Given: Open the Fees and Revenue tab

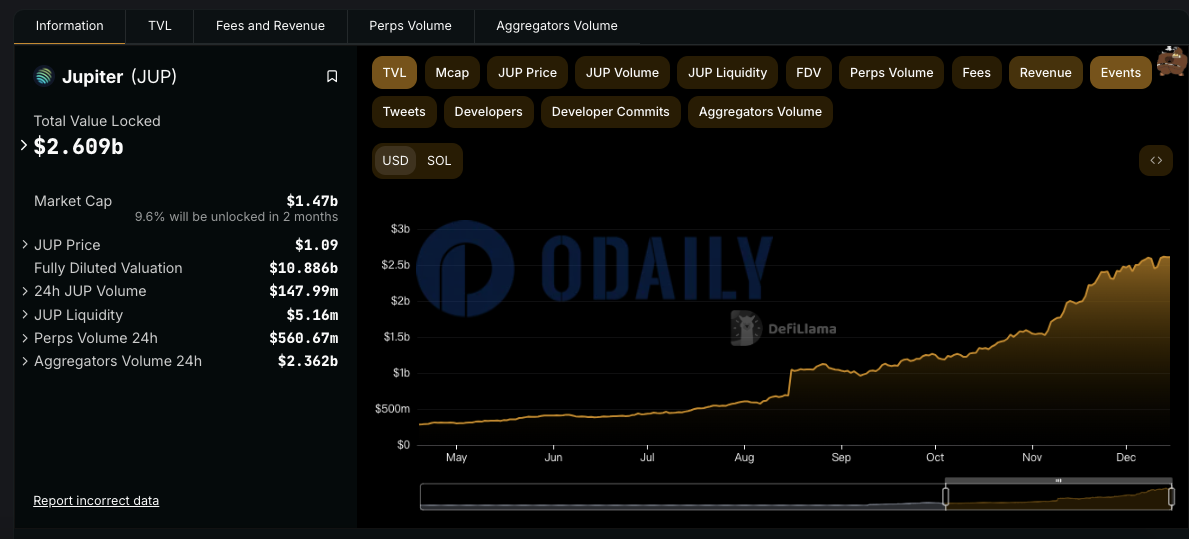Looking at the screenshot, I should pos(271,26).
